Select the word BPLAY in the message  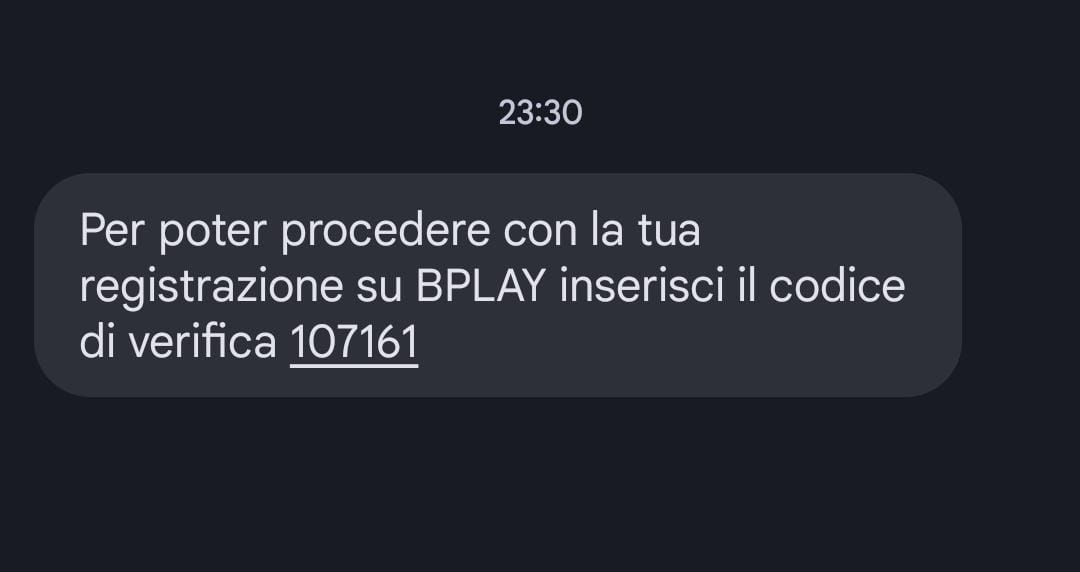coord(480,287)
